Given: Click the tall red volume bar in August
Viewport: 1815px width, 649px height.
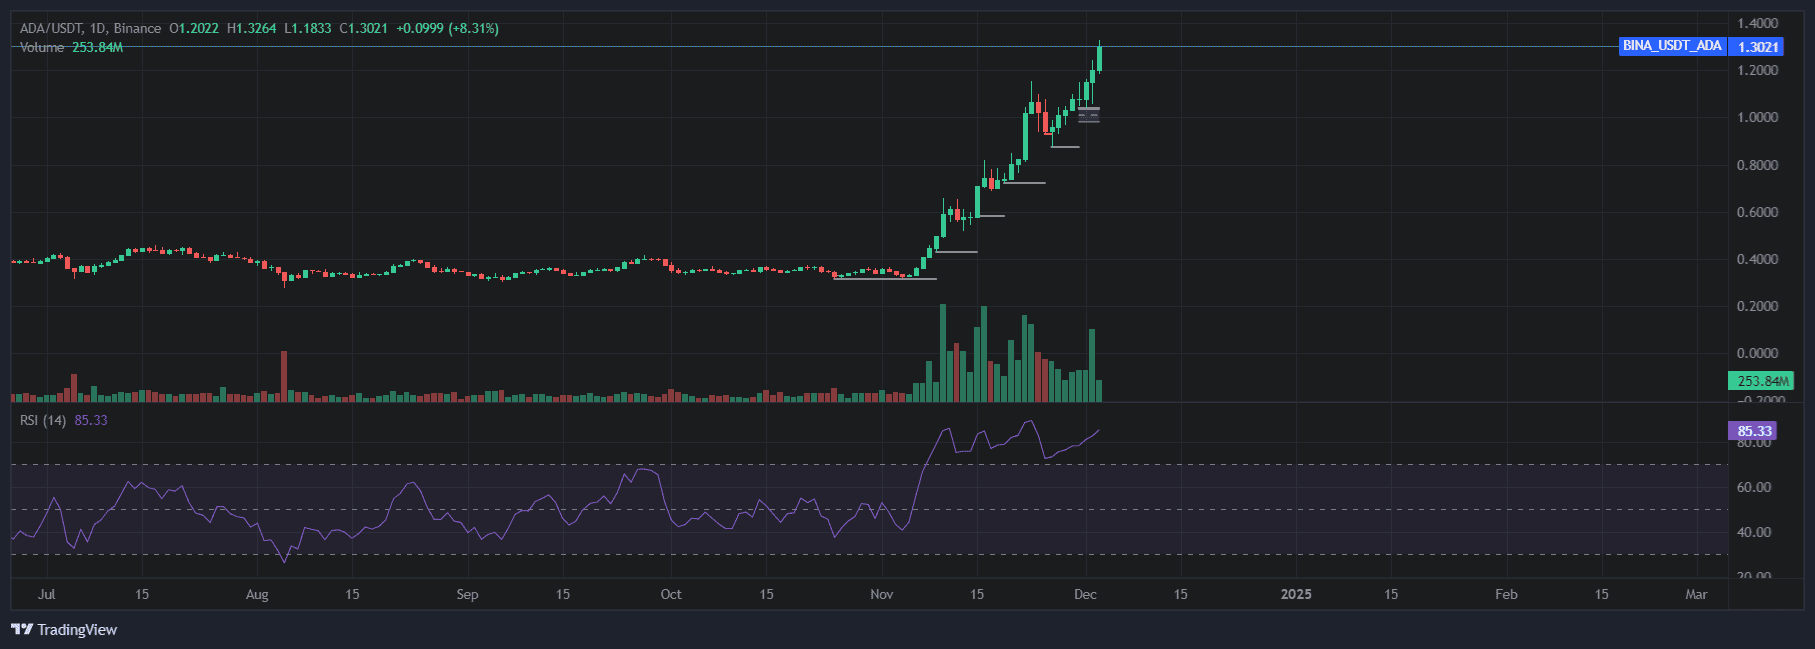Looking at the screenshot, I should (284, 375).
